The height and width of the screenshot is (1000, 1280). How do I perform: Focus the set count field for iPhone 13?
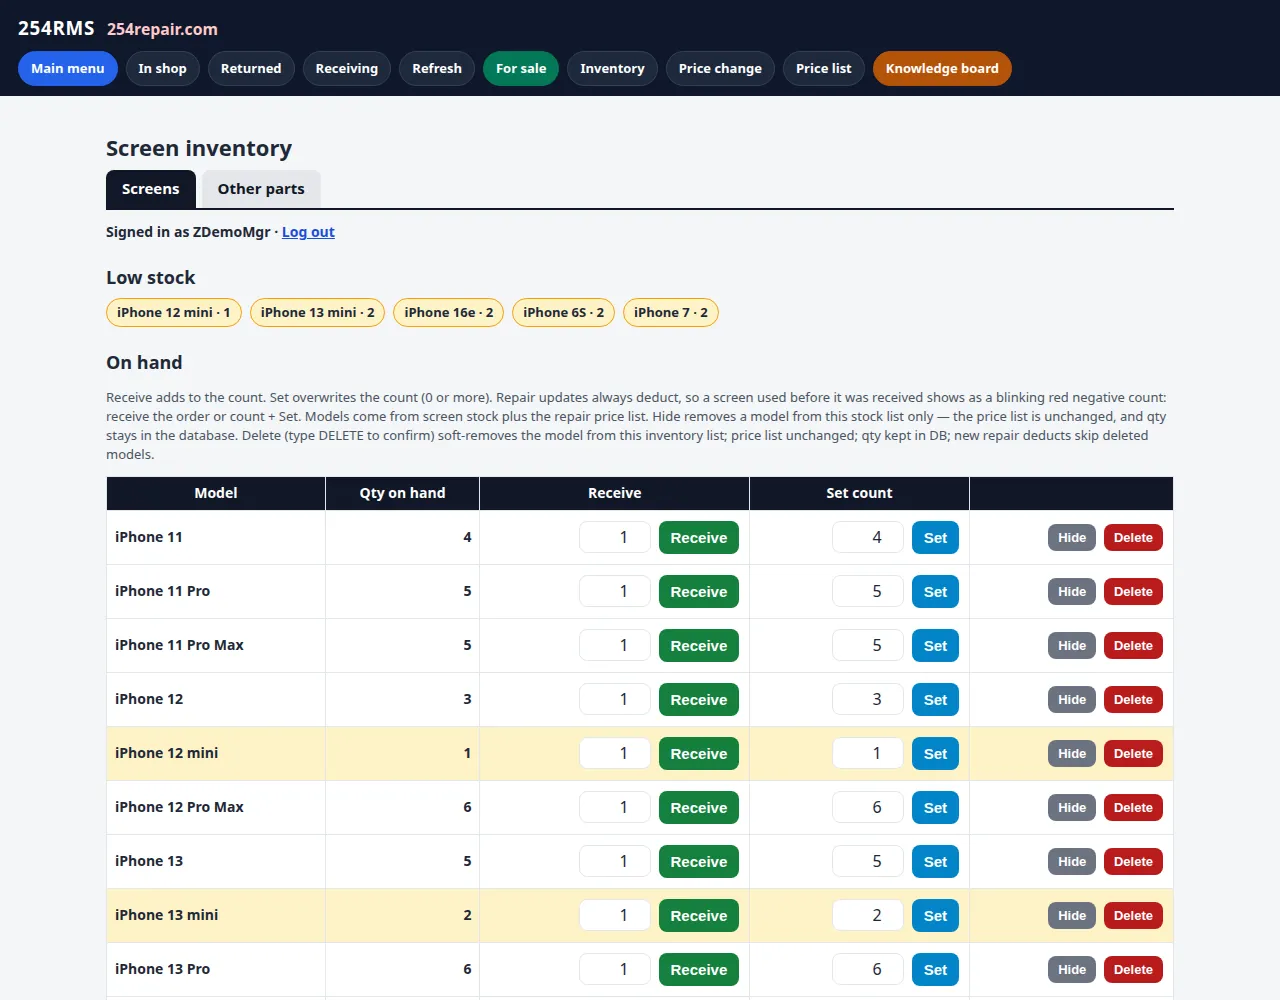[868, 862]
